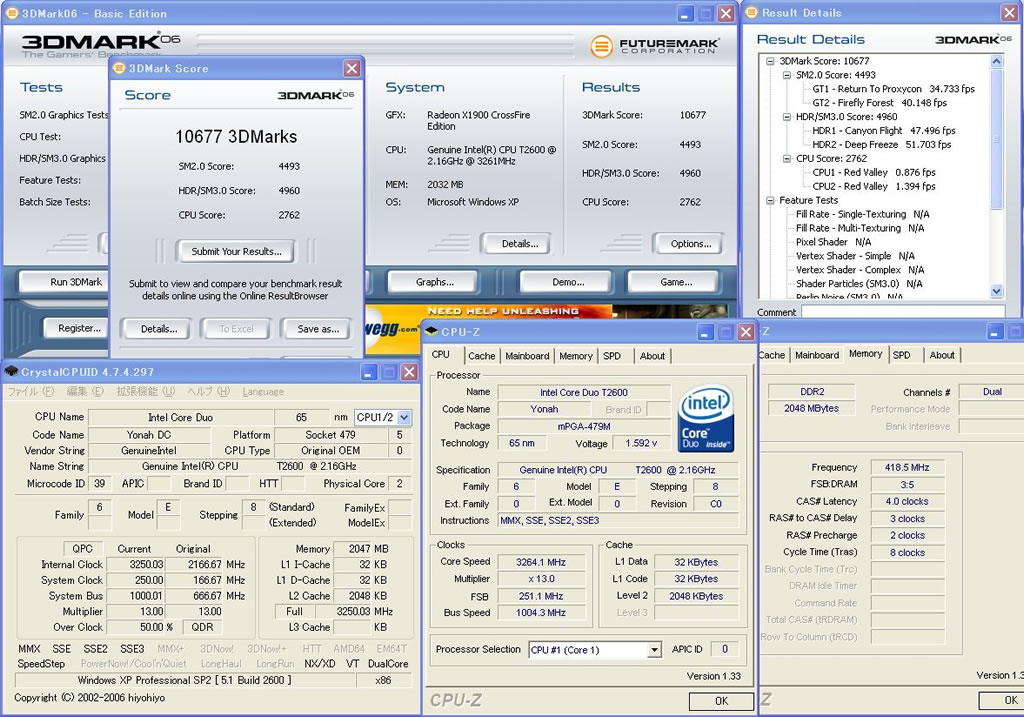Select Pixel Shader N/A row
Viewport: 1024px width, 717px height.
pos(833,242)
